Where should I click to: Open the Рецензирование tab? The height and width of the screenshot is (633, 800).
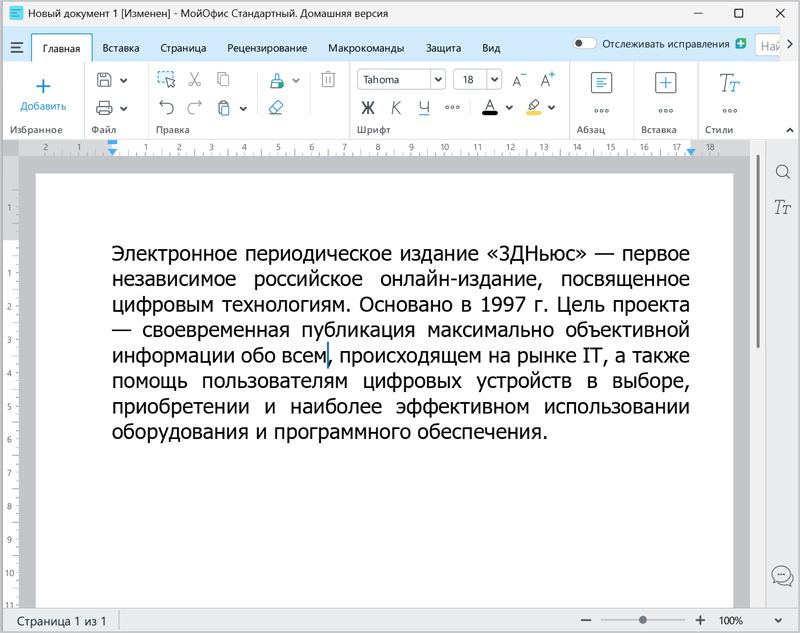click(x=267, y=48)
